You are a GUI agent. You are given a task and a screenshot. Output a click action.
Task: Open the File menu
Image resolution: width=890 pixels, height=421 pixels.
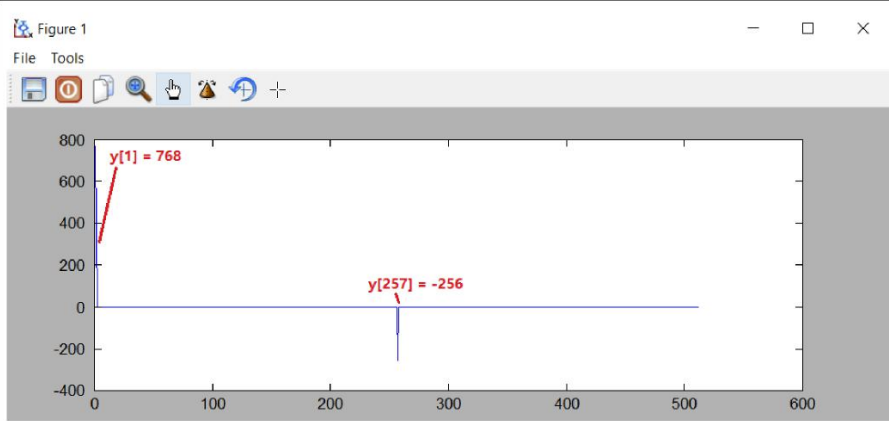(x=24, y=58)
